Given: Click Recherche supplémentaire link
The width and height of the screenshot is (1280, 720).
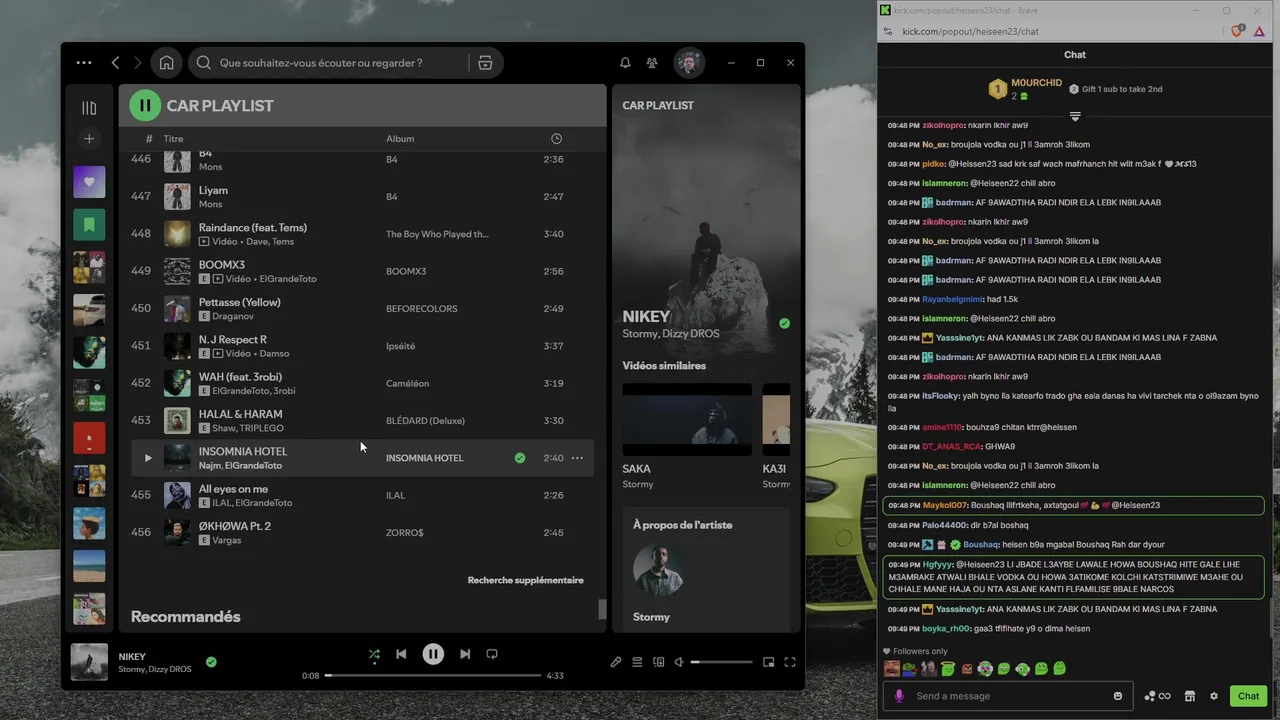Looking at the screenshot, I should [x=526, y=580].
